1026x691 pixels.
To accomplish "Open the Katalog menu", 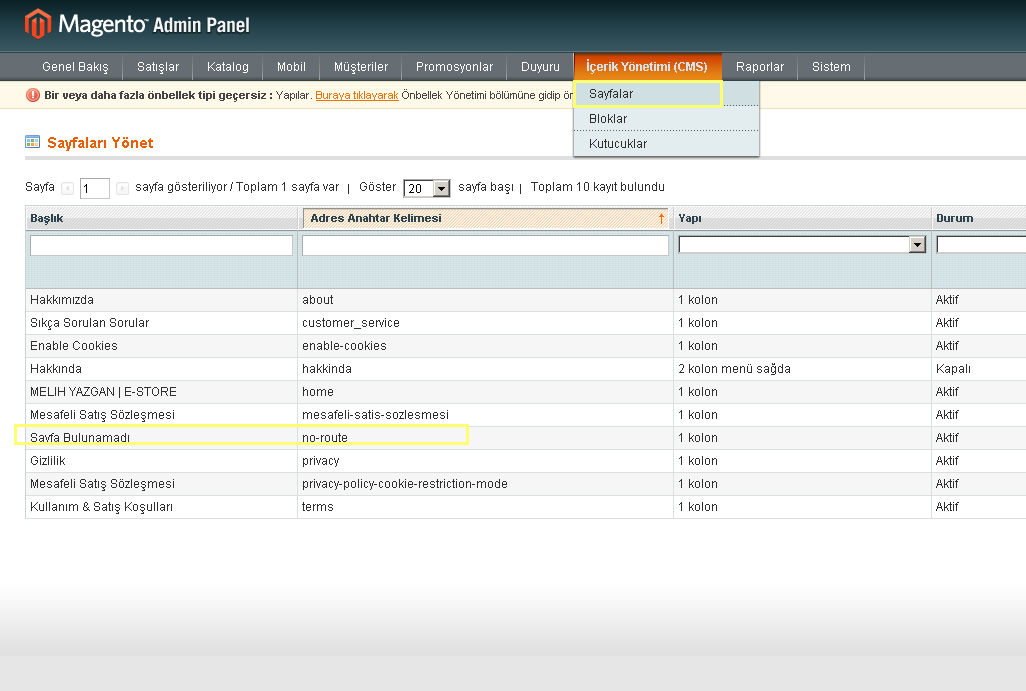I will [x=228, y=67].
